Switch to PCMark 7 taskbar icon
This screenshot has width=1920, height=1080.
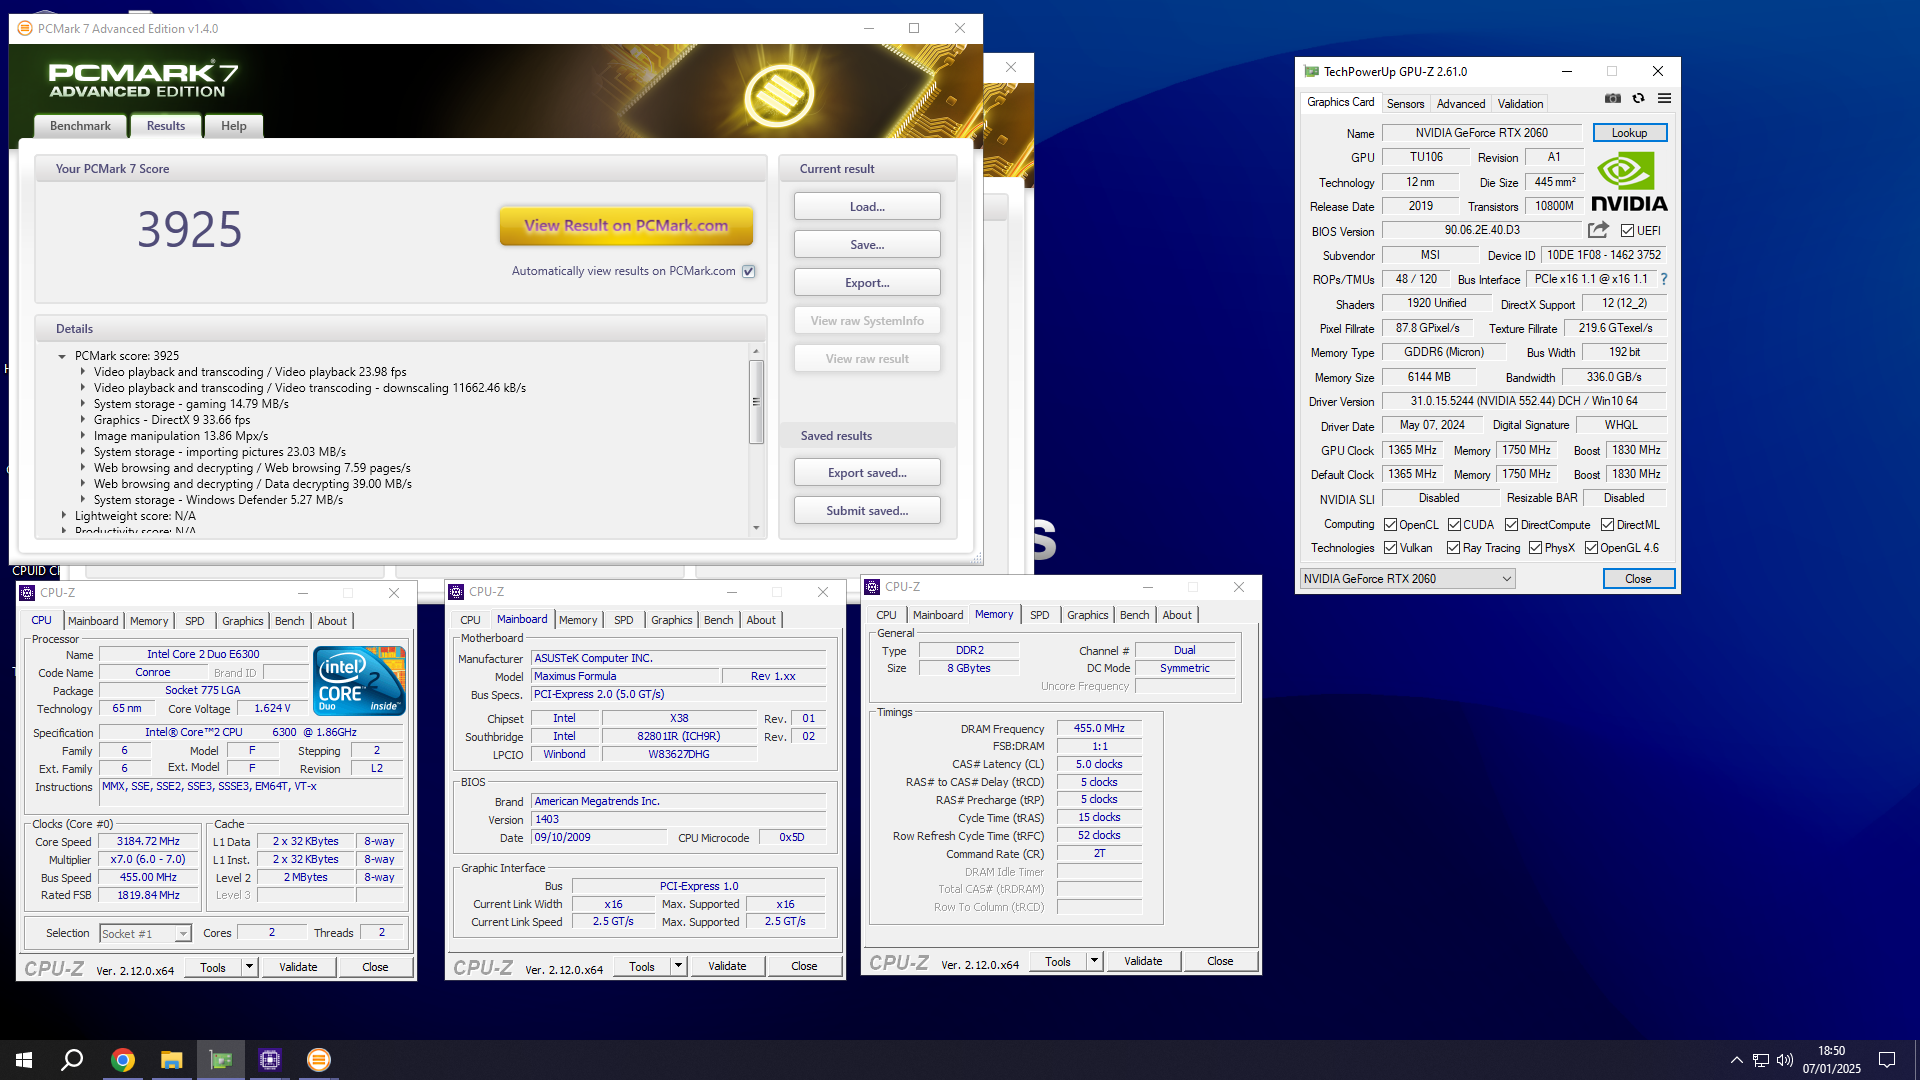[319, 1060]
